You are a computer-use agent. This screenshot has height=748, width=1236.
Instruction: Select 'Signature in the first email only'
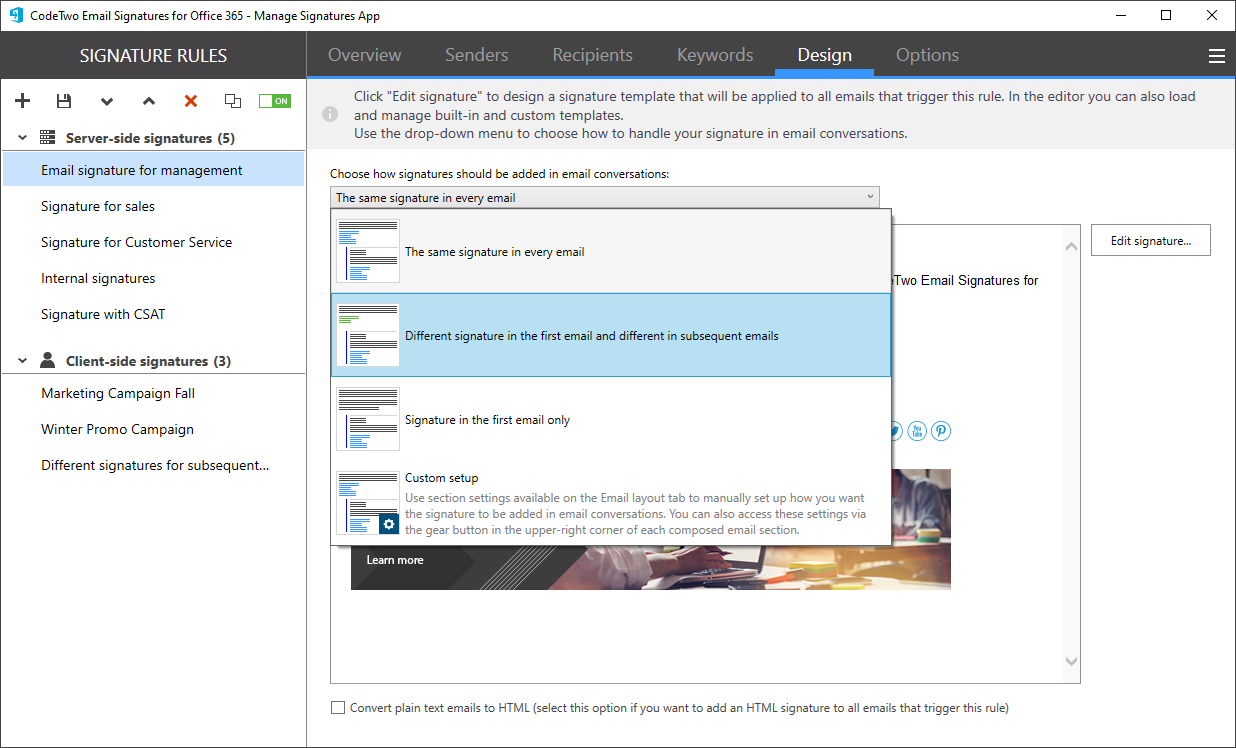[488, 419]
